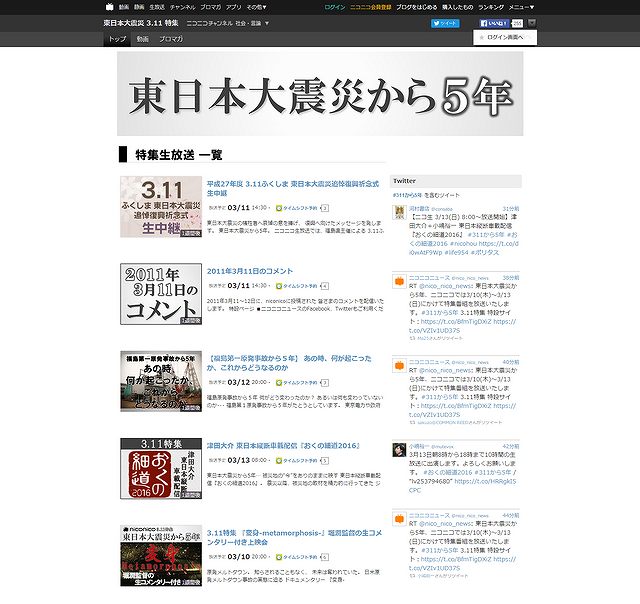Click the 03/12 20:00 broadcast date text
The image size is (640, 604).
pos(248,382)
